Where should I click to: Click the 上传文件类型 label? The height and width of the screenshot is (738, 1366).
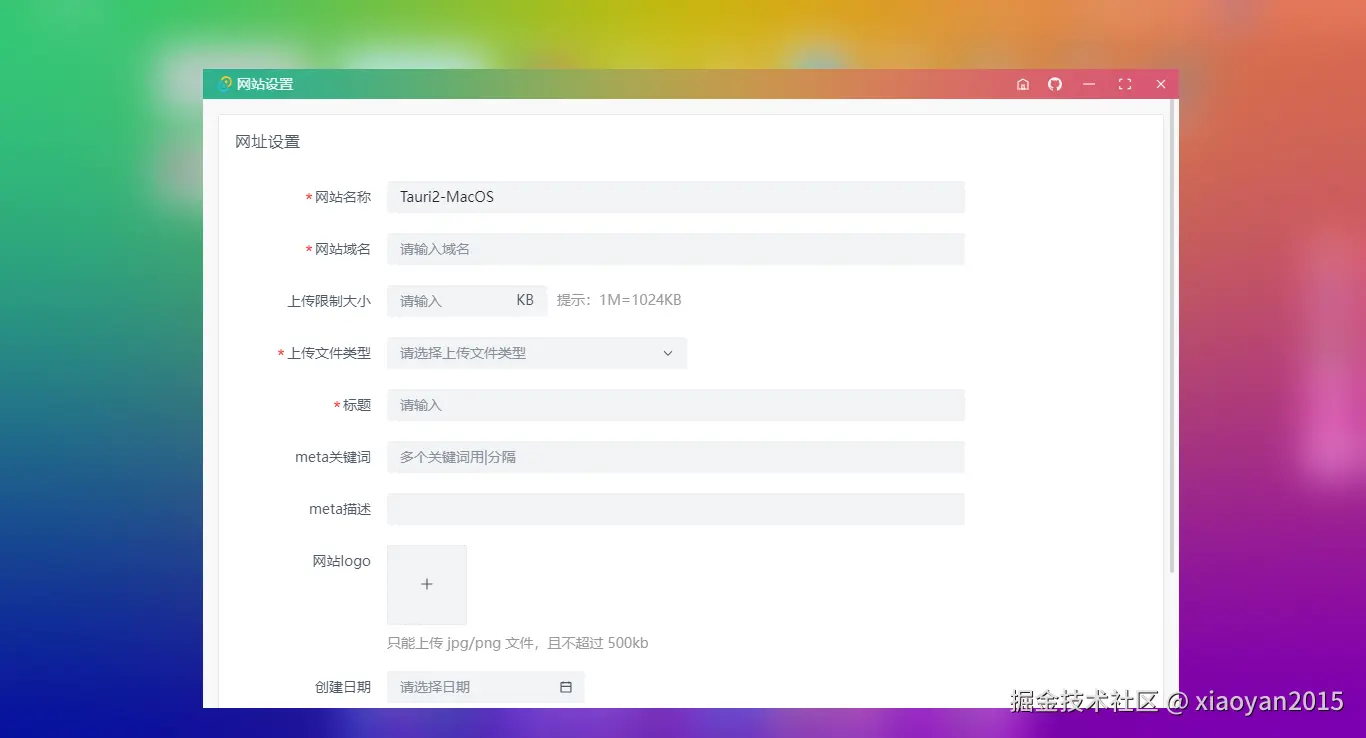(x=329, y=353)
